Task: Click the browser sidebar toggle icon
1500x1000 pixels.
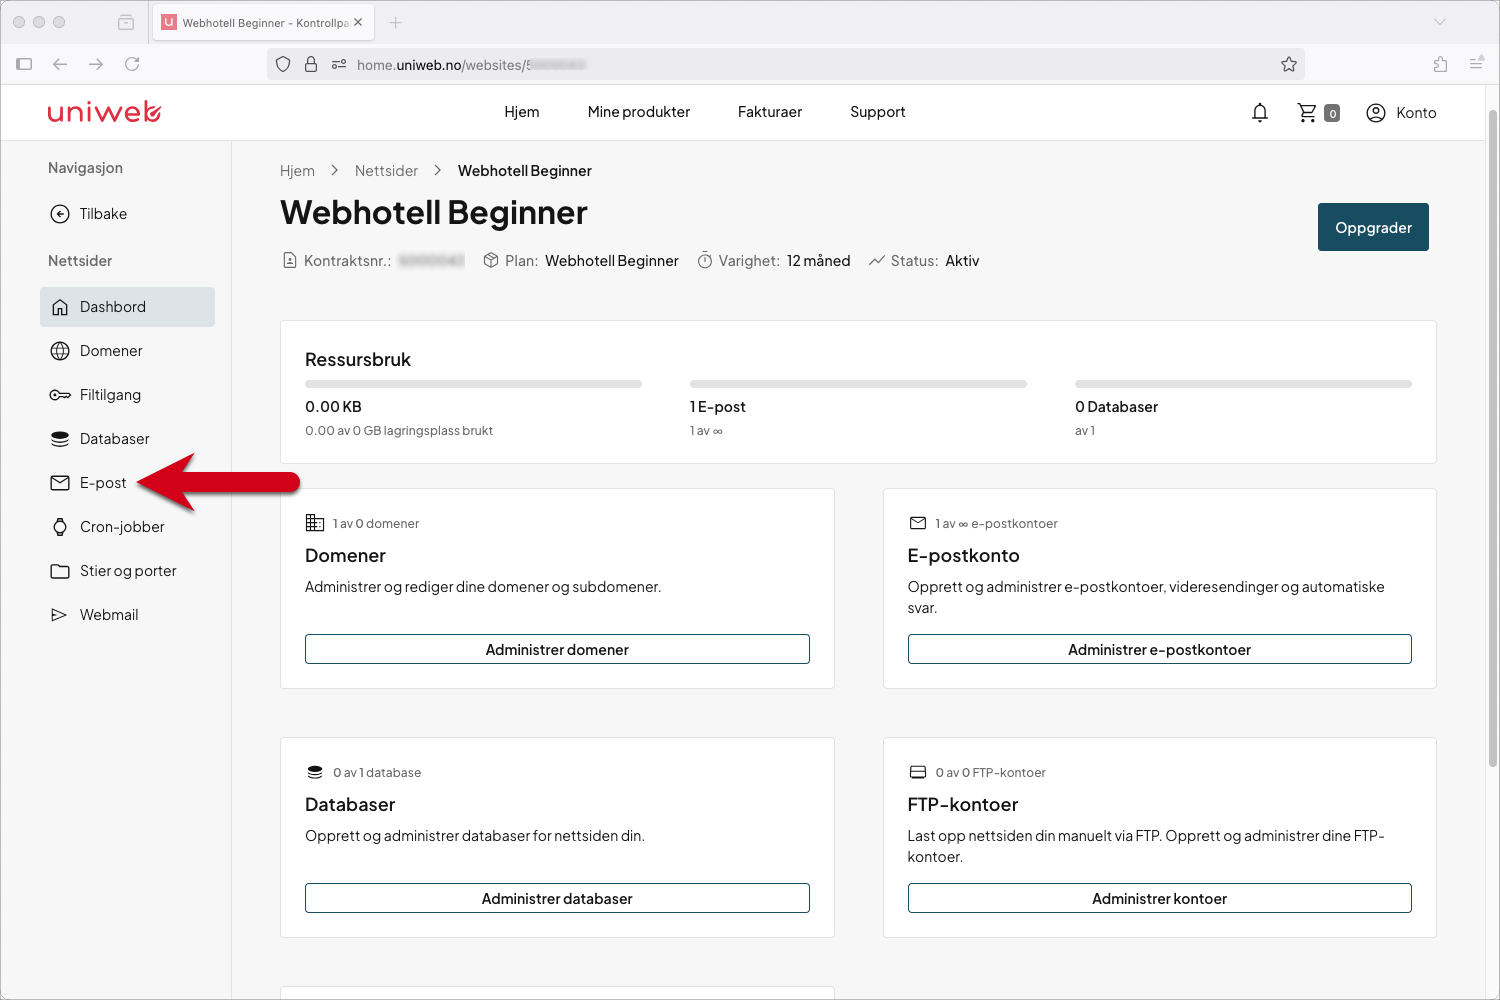Action: pyautogui.click(x=24, y=64)
